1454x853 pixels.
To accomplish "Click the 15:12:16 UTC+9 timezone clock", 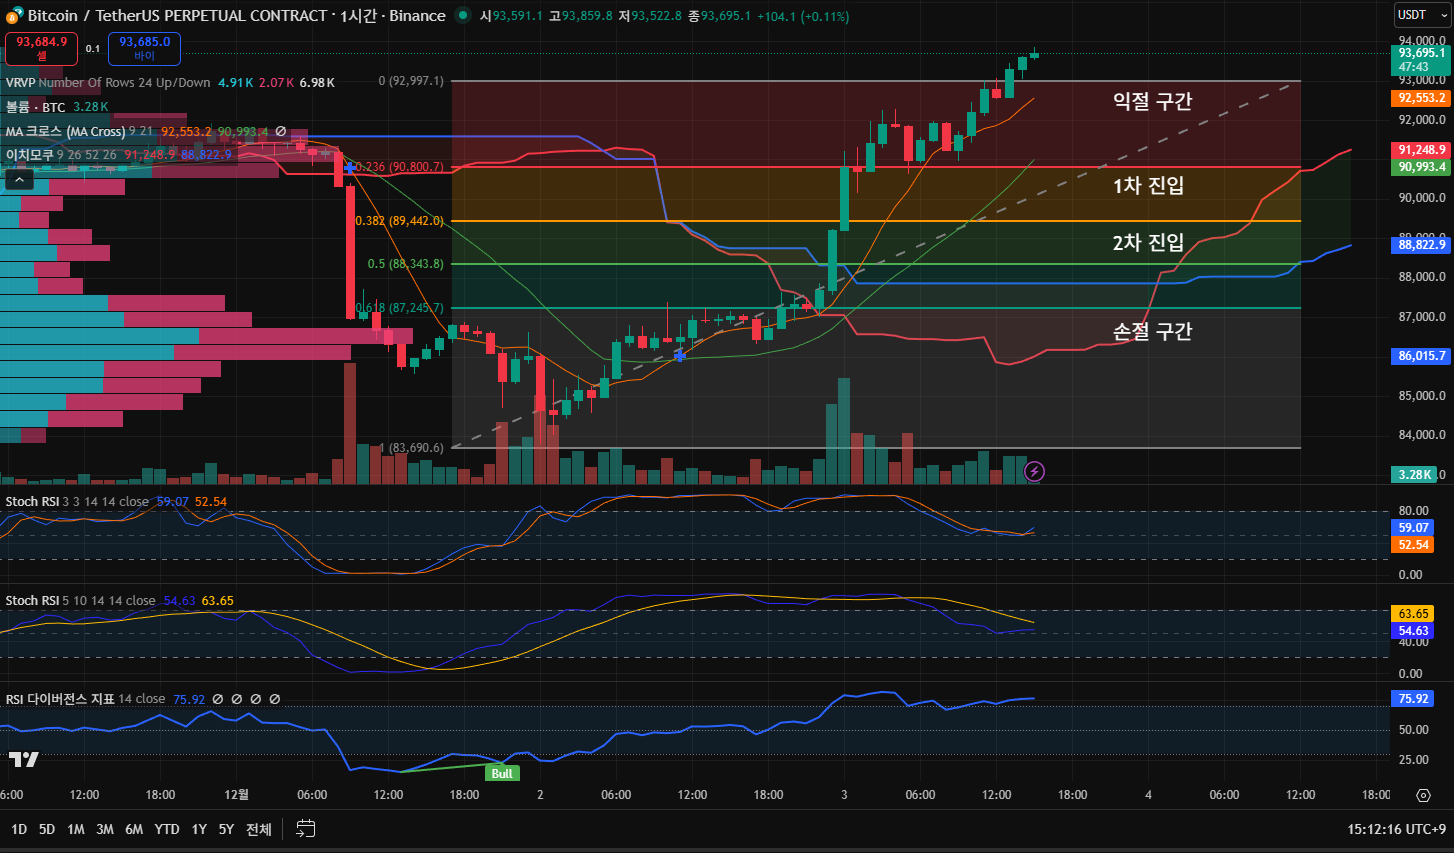I will pos(1396,829).
